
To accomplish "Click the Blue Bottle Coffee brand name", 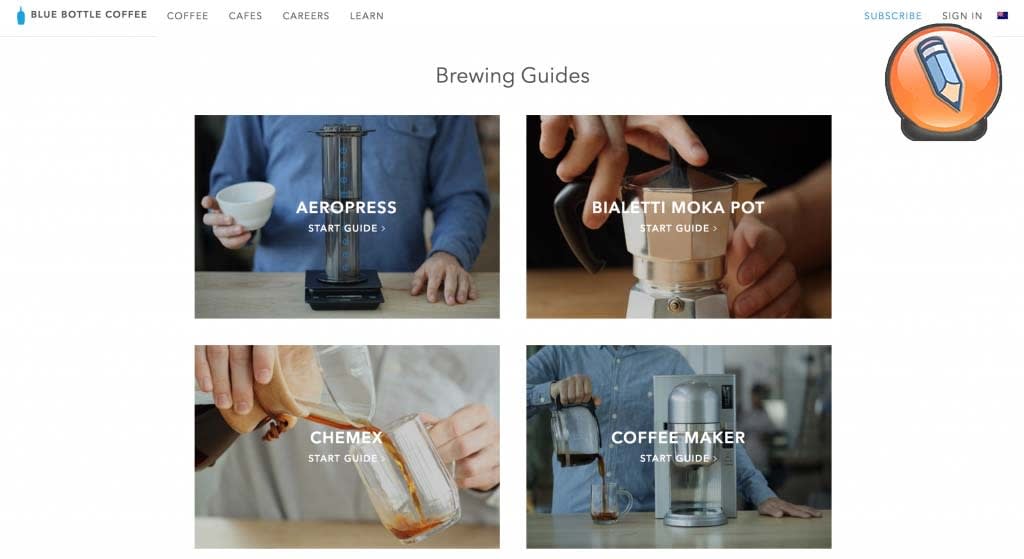I will pos(89,14).
